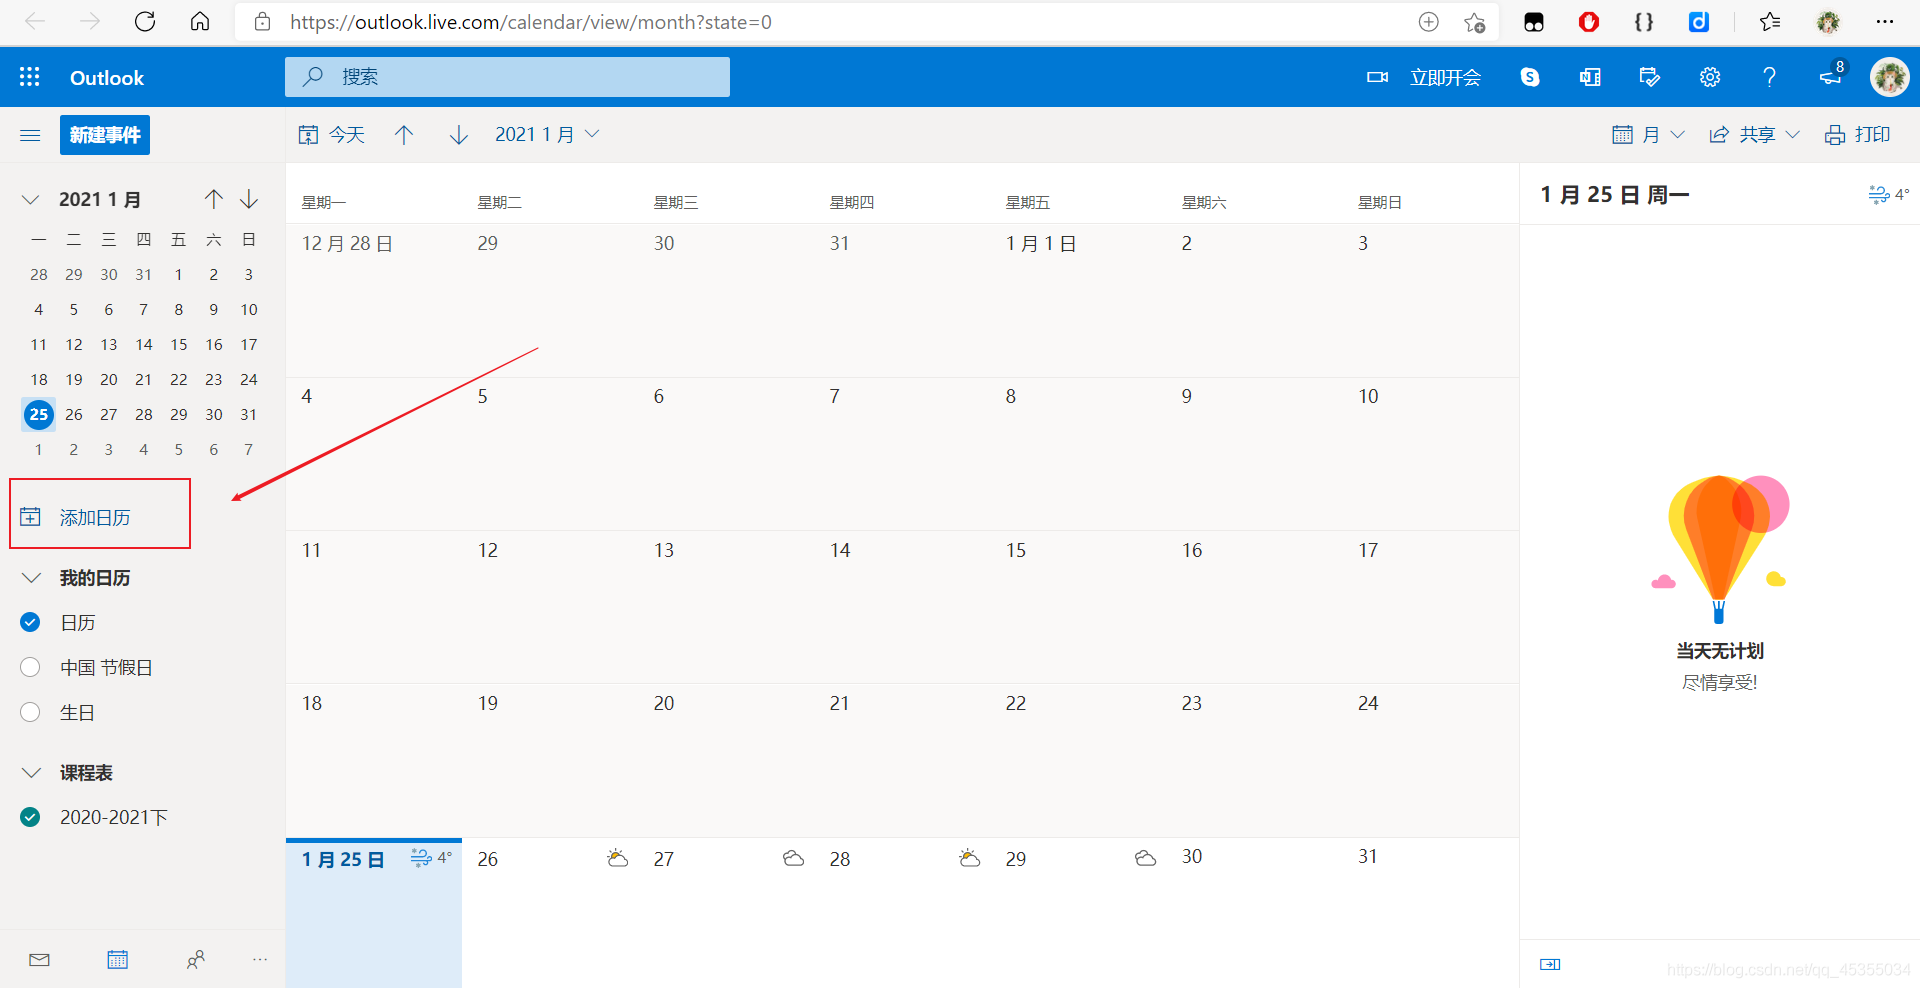This screenshot has height=988, width=1920.
Task: Switch to People module icon
Action: [x=196, y=960]
